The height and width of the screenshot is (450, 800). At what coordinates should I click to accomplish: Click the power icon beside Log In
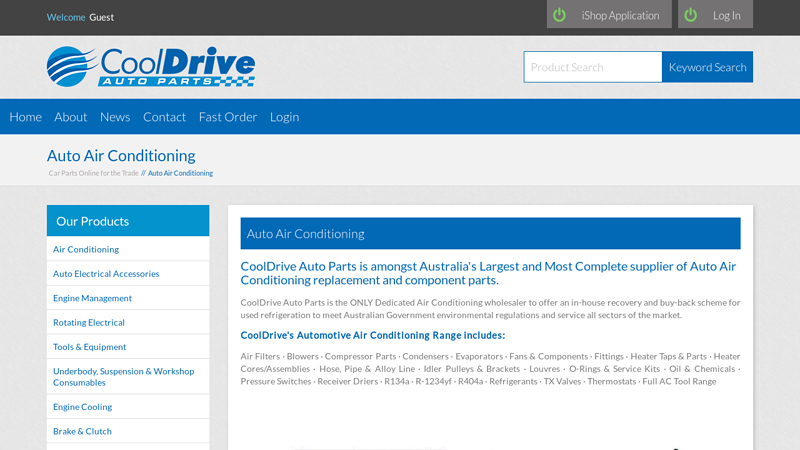click(690, 15)
